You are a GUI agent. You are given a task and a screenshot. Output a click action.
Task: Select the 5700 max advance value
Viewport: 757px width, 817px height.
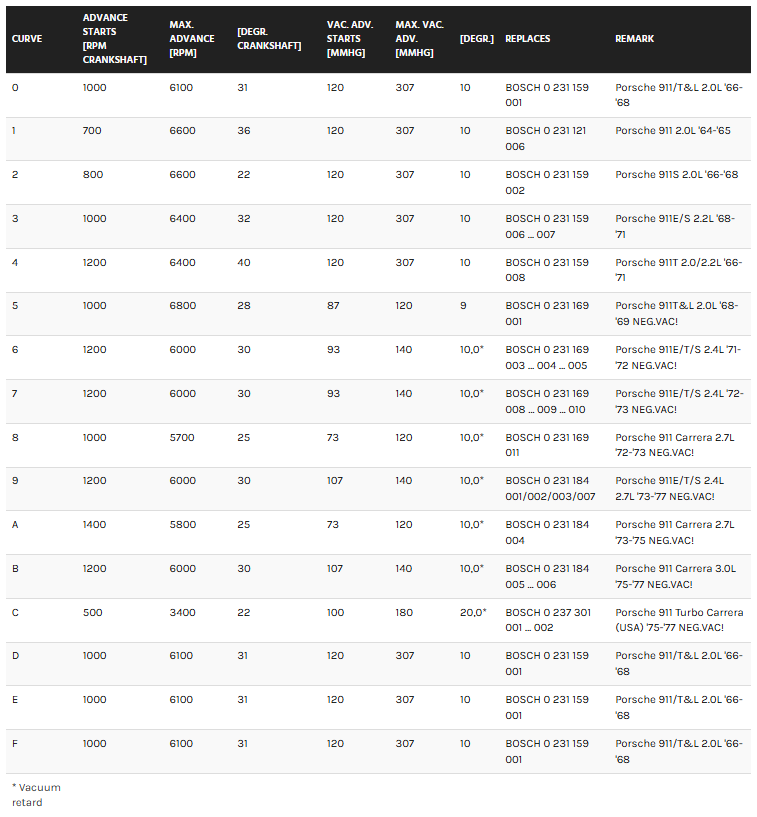182,437
